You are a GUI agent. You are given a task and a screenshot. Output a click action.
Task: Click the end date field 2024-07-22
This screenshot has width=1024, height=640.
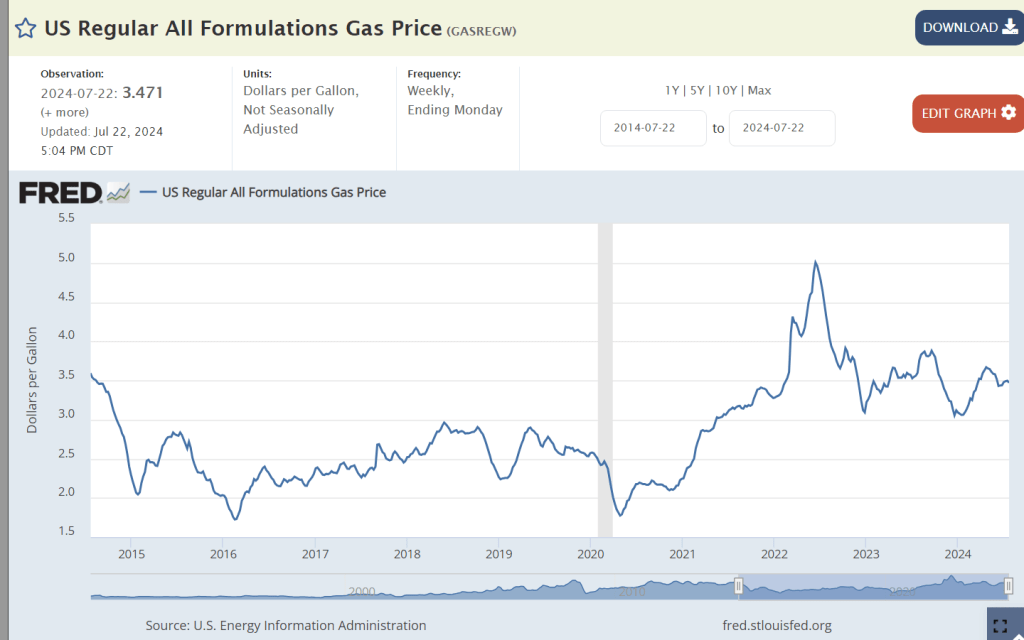(782, 128)
